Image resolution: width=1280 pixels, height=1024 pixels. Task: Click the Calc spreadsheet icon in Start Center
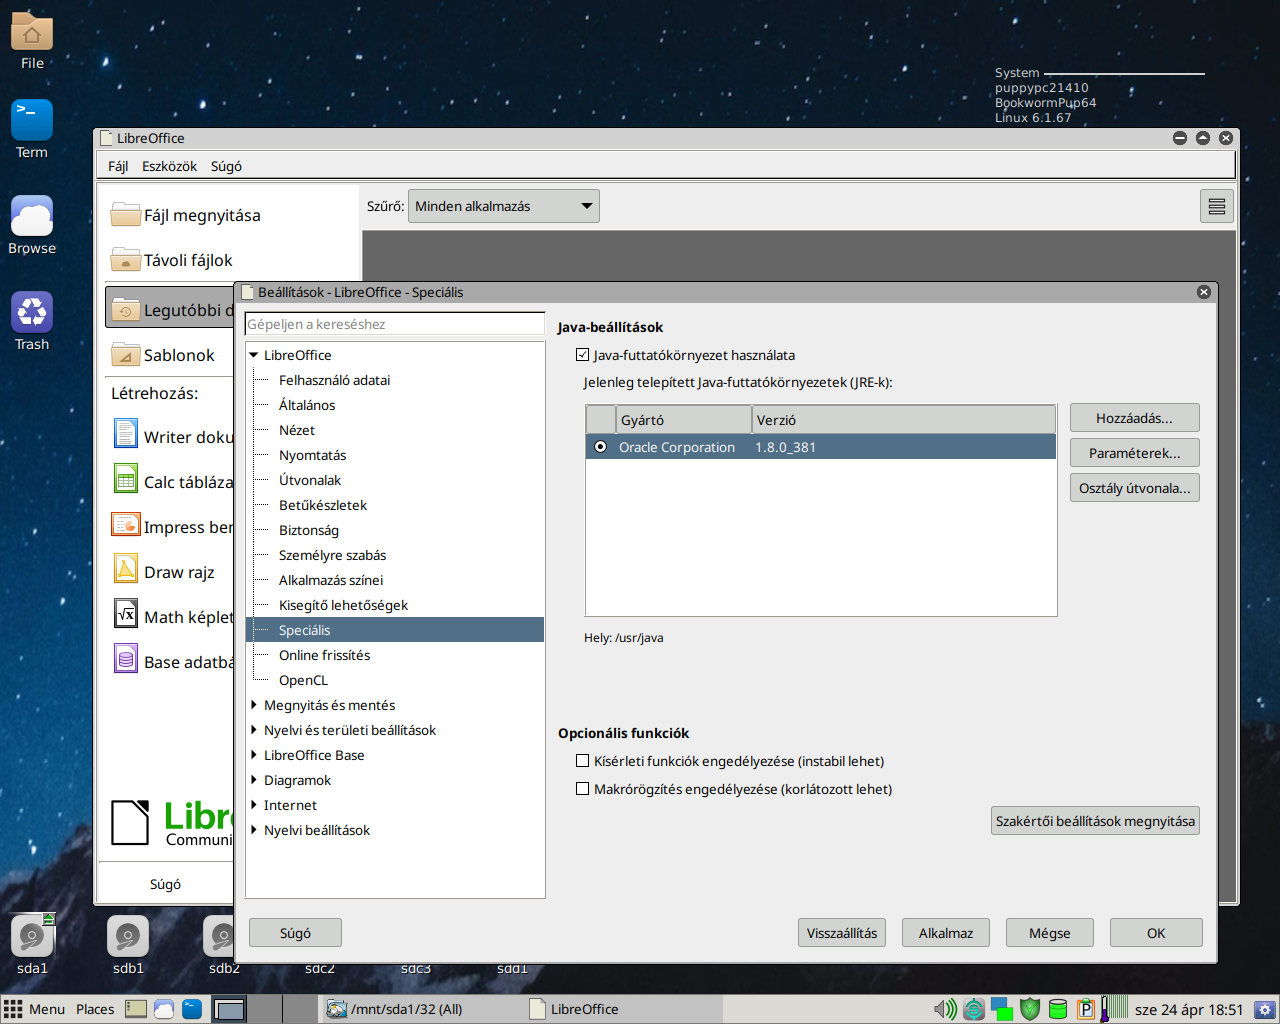tap(126, 479)
